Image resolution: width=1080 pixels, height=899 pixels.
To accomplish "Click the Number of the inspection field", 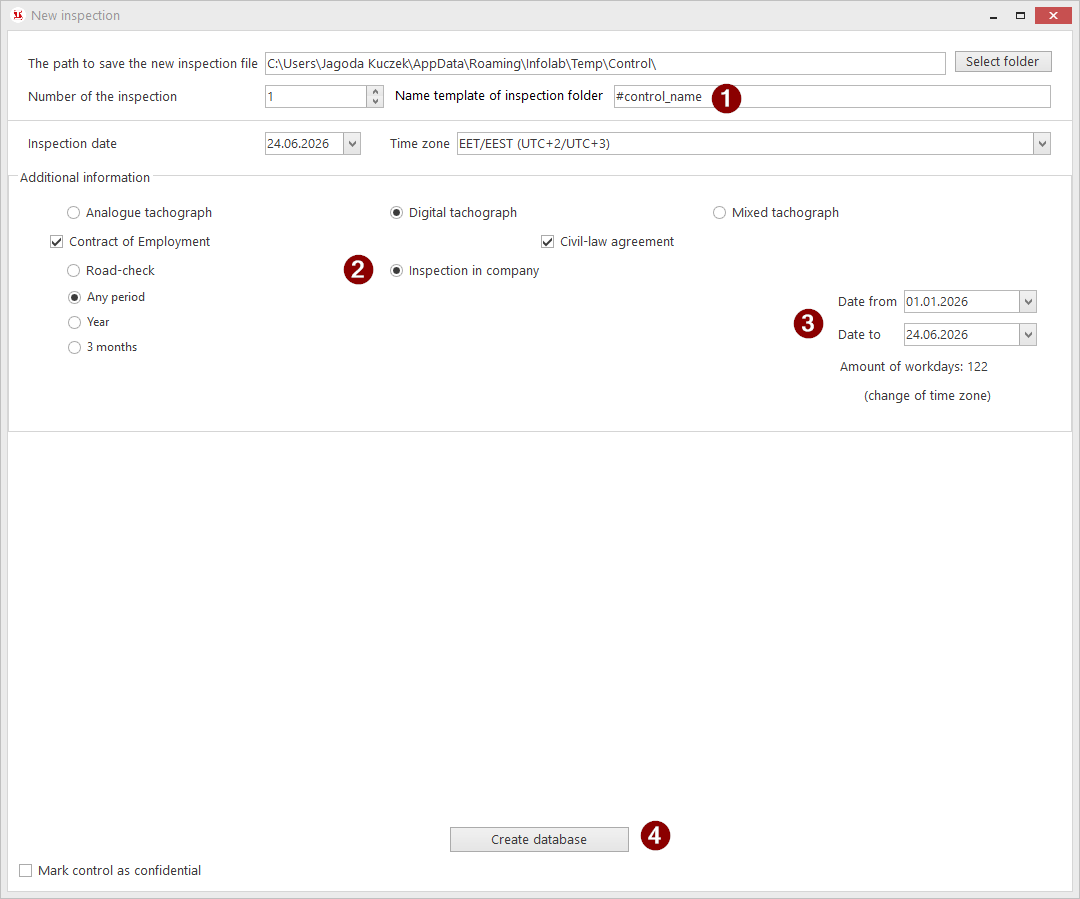I will click(315, 96).
